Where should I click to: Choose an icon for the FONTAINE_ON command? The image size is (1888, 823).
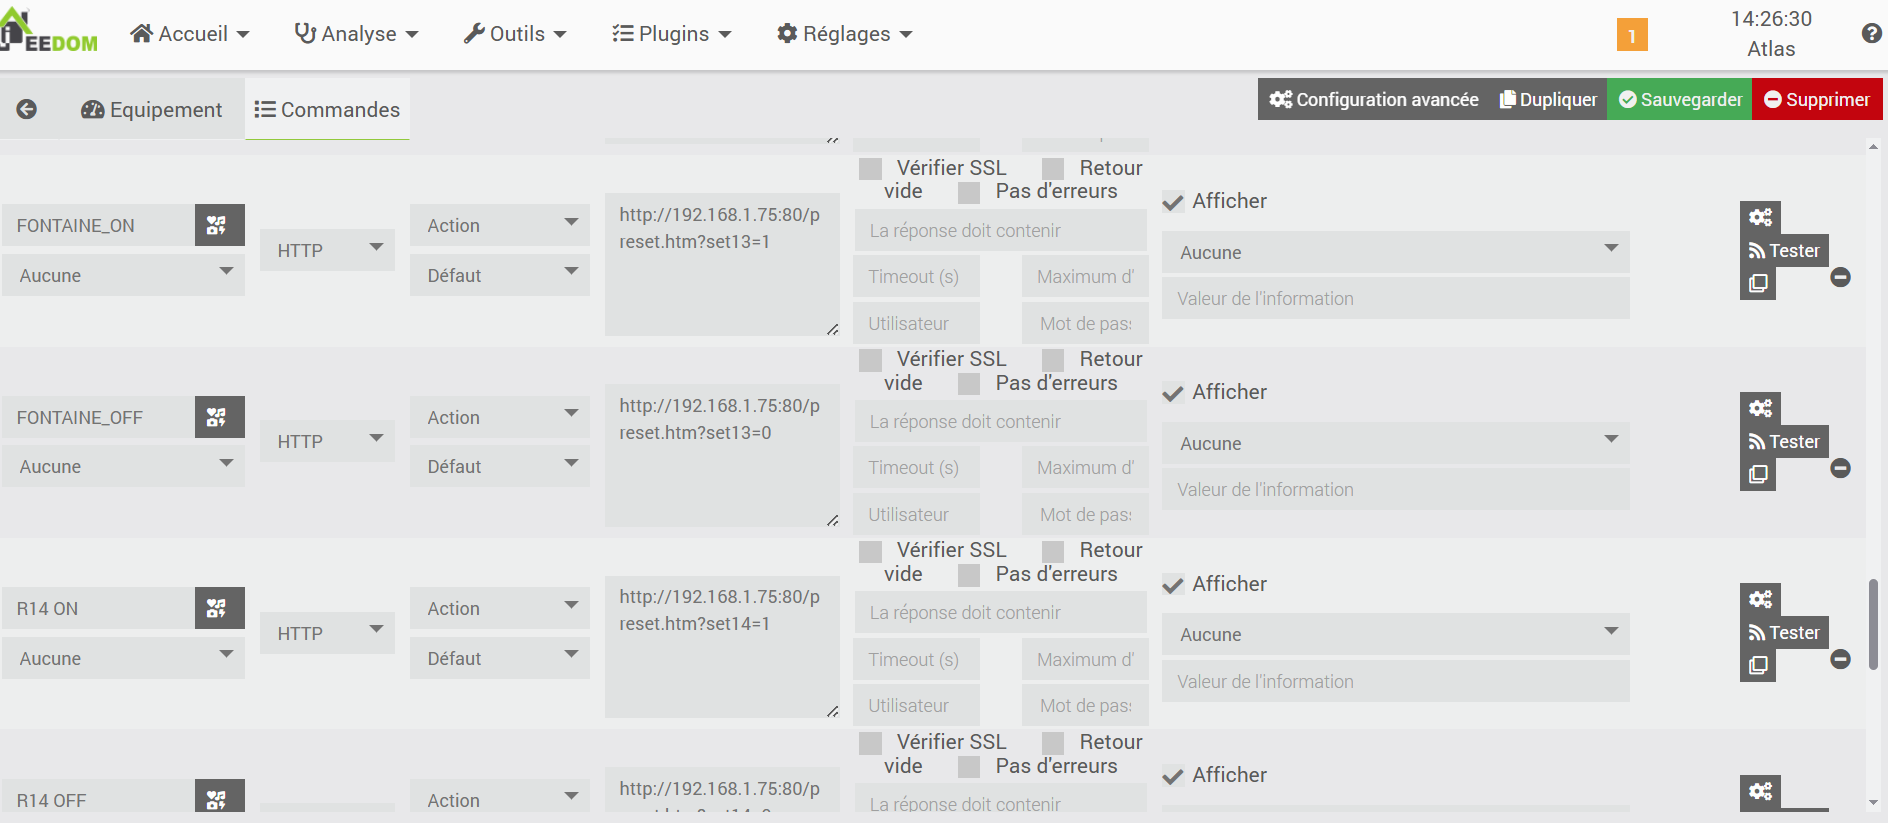pos(219,225)
